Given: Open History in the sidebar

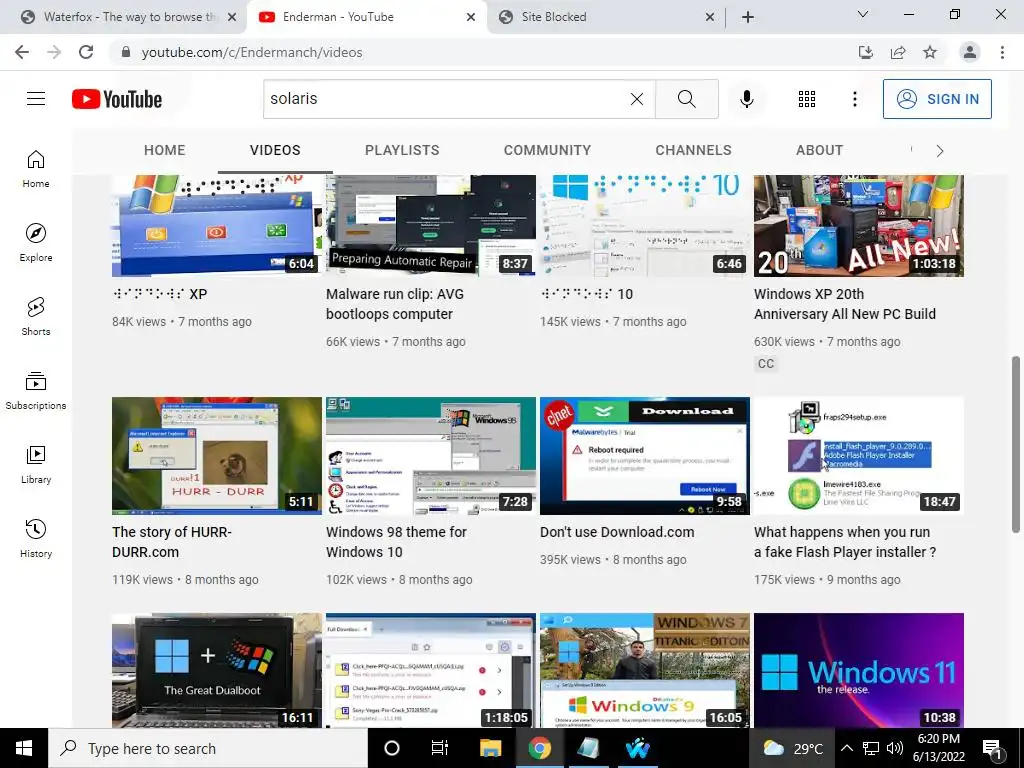Looking at the screenshot, I should coord(36,538).
